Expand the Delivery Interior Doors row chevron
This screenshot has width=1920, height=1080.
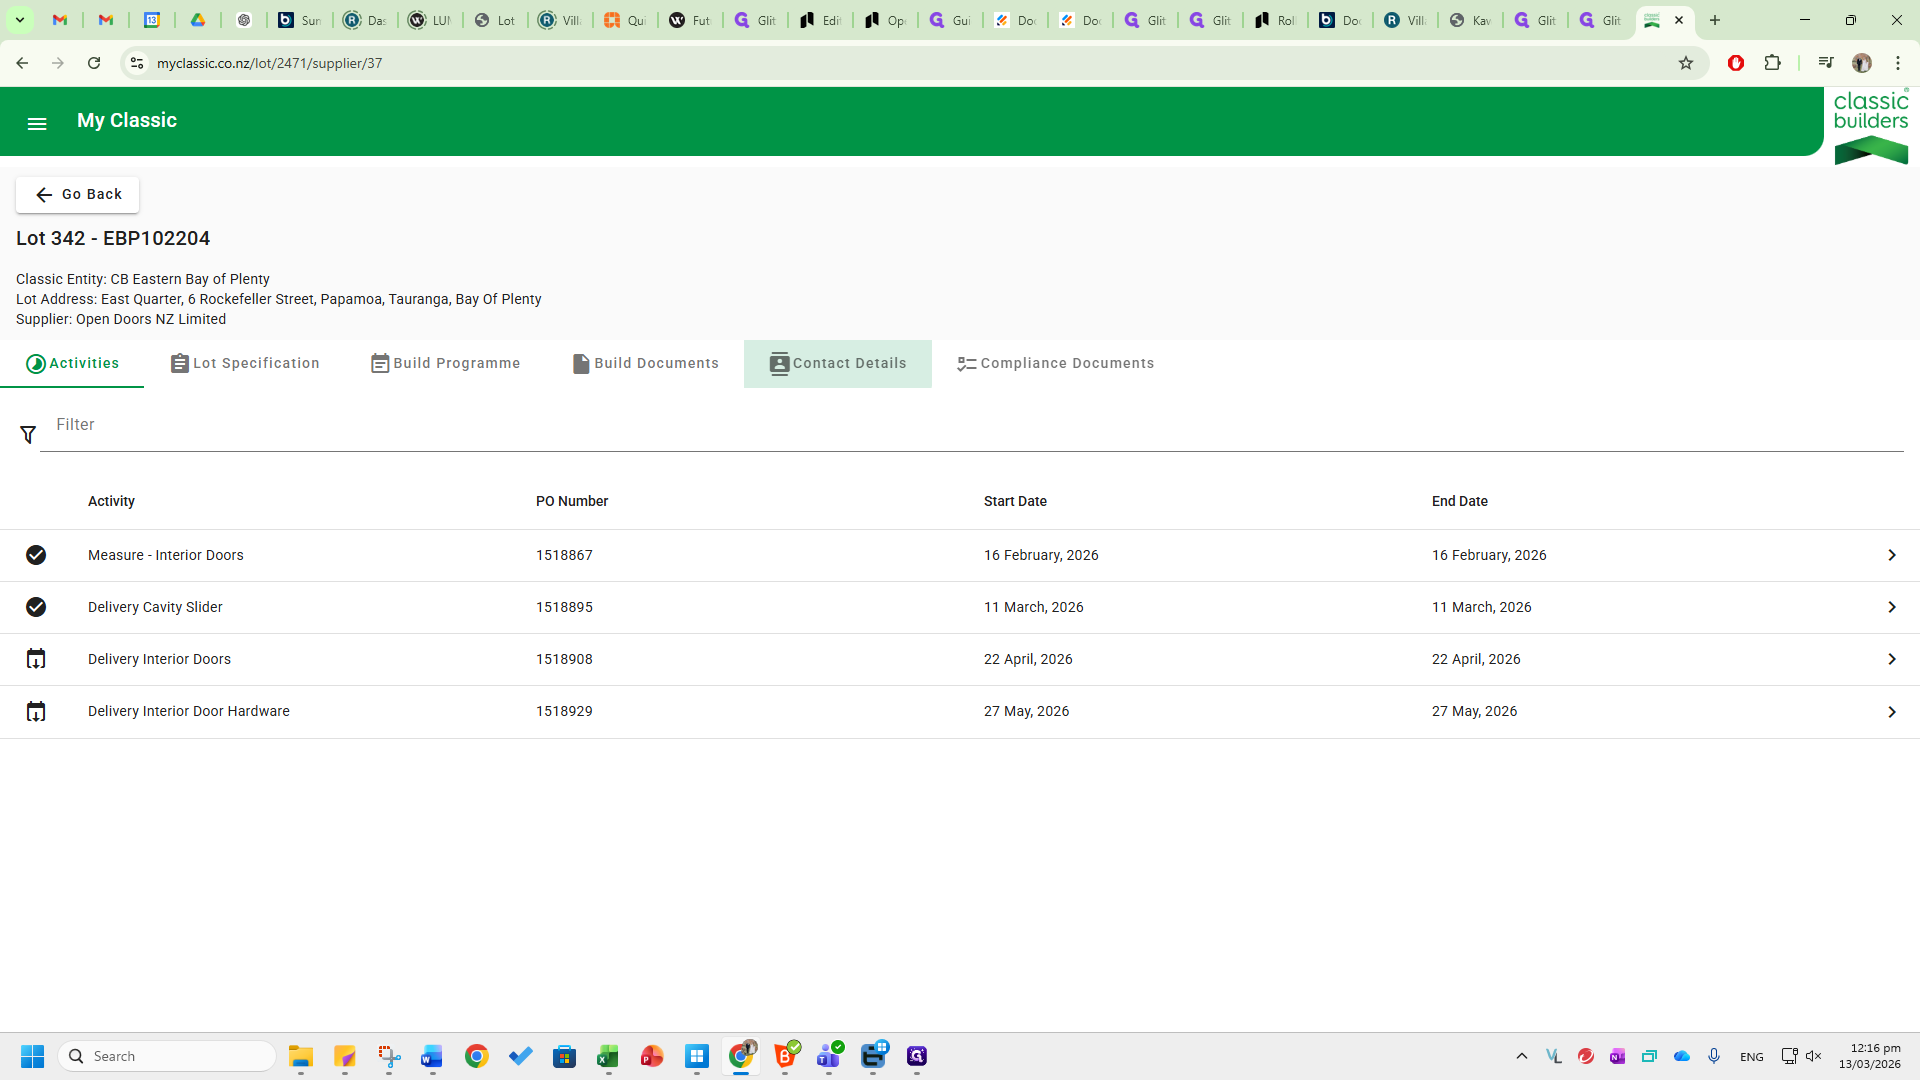point(1891,659)
